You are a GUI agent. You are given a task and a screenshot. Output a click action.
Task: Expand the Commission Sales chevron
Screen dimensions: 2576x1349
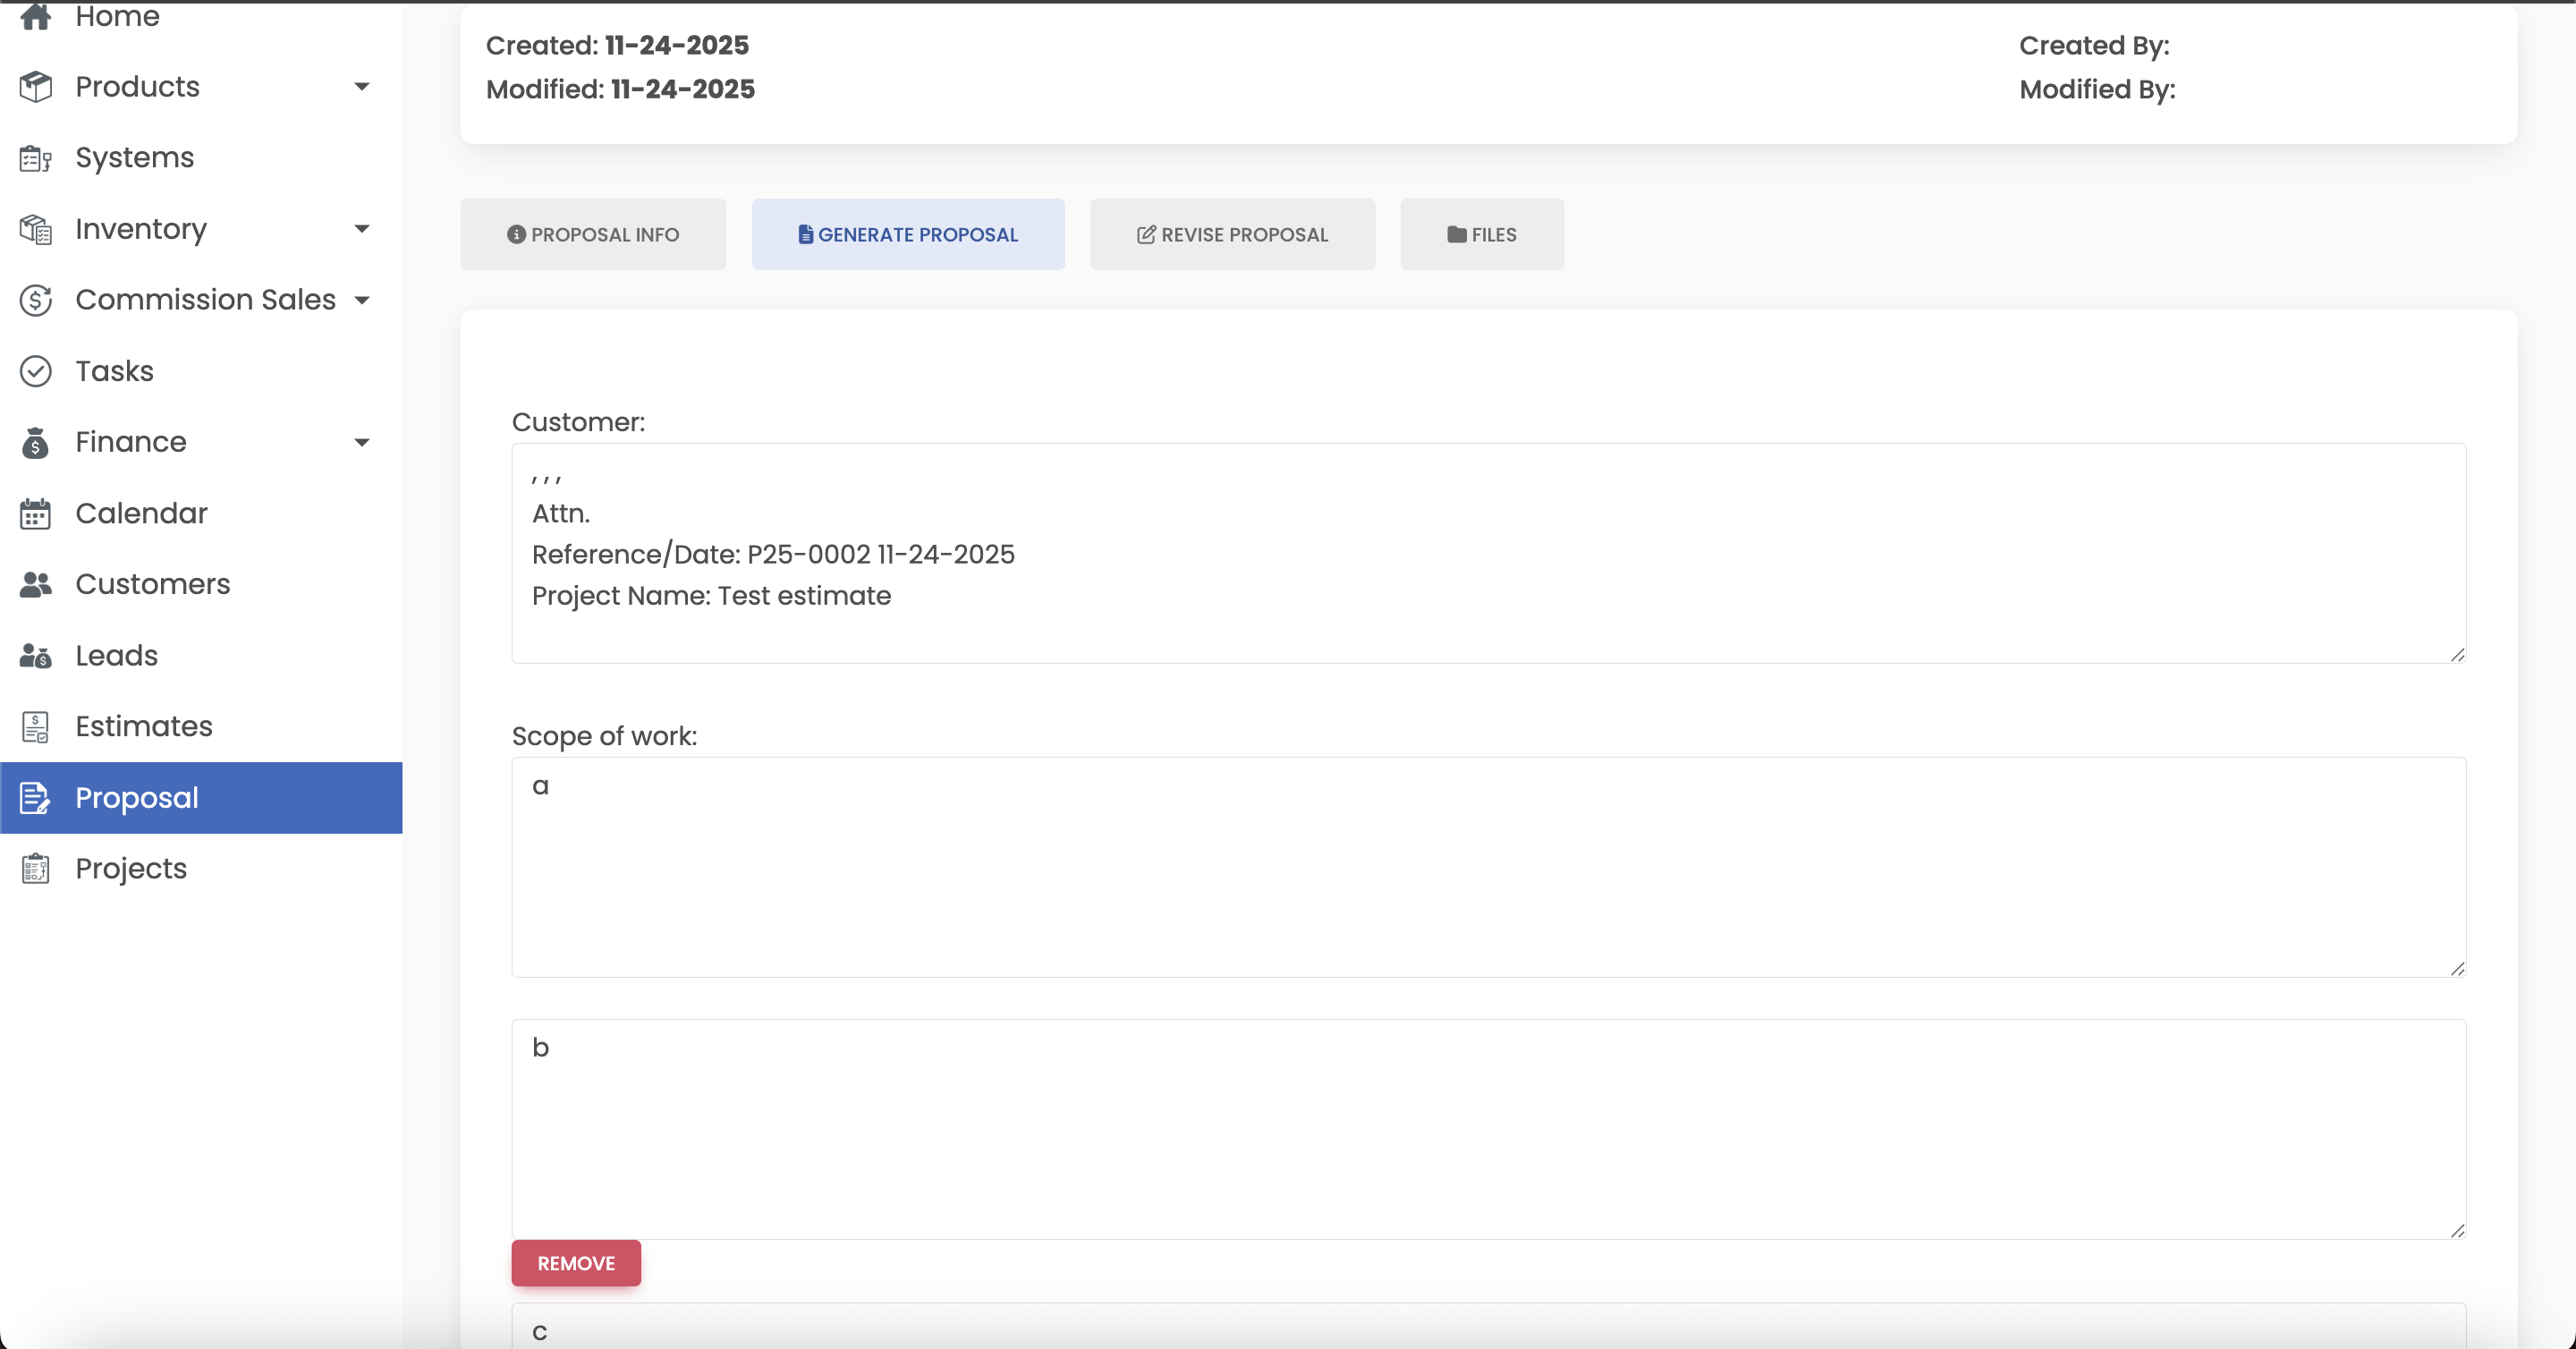pyautogui.click(x=363, y=300)
